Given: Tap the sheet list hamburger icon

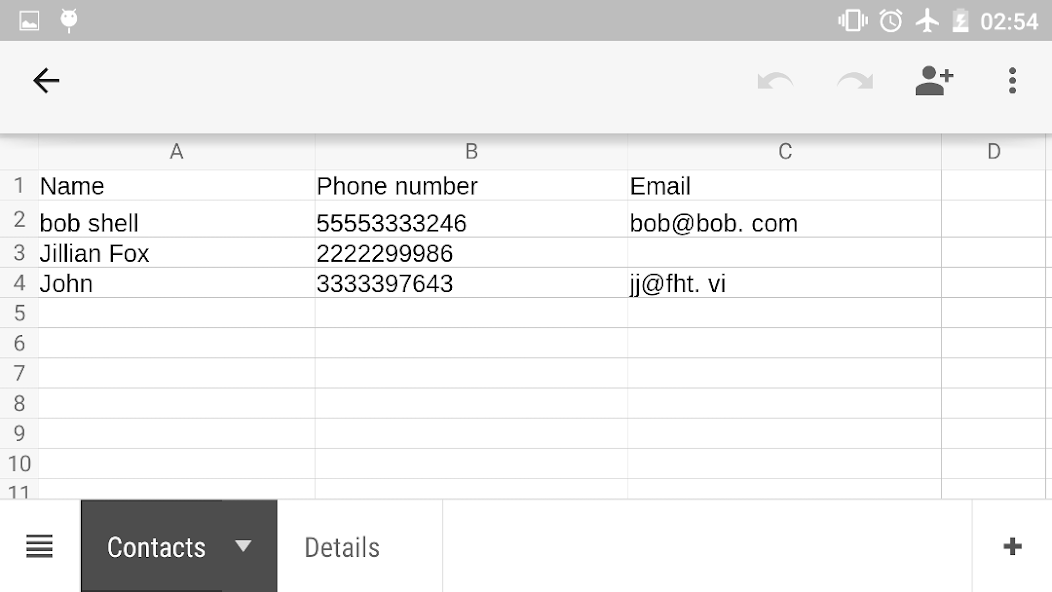Looking at the screenshot, I should (x=38, y=546).
